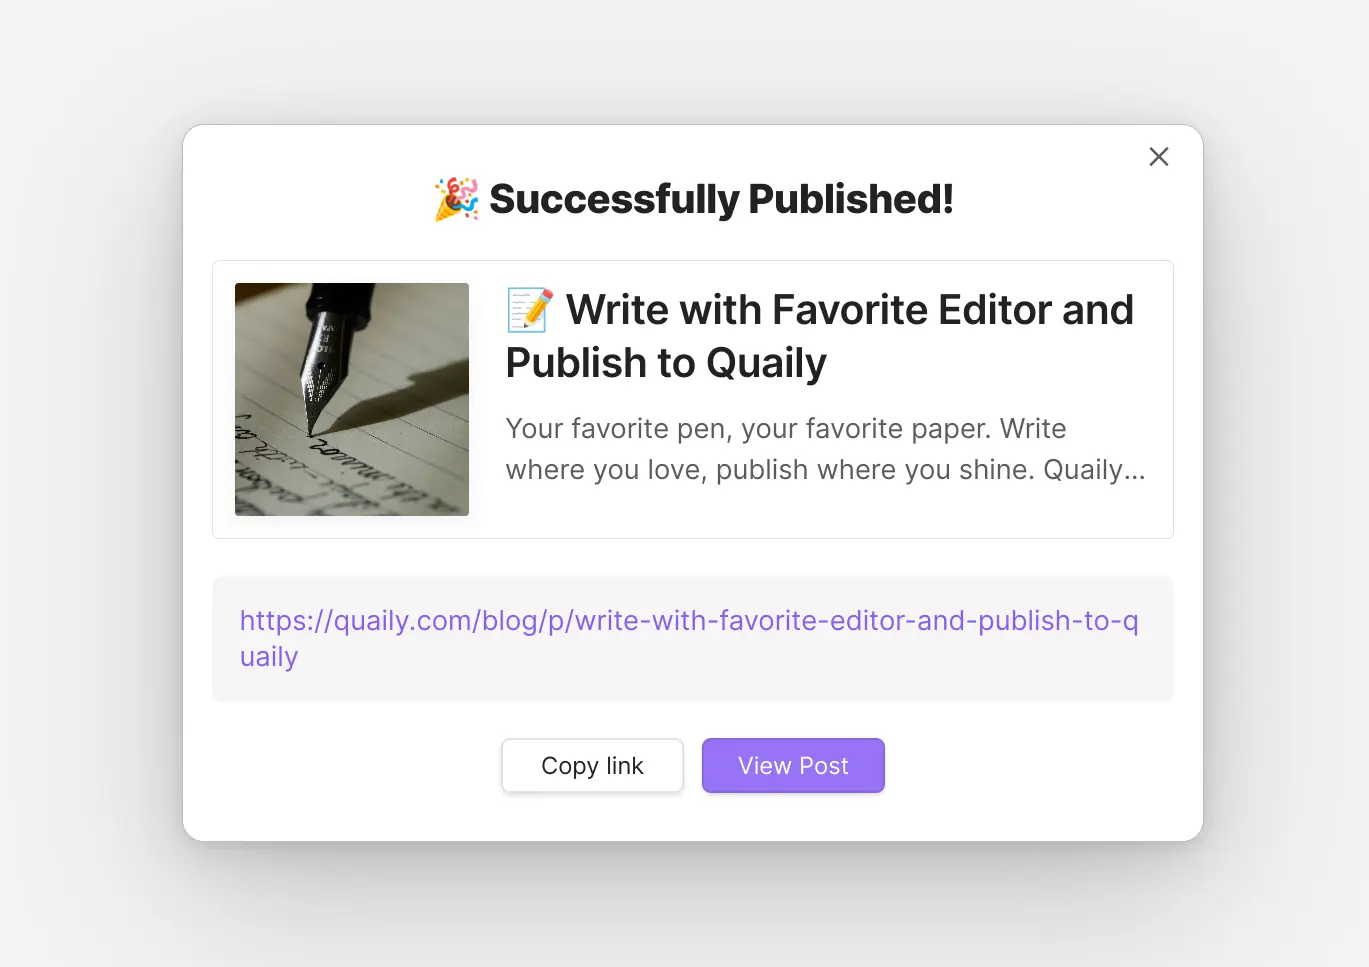Click the word "Published!" in the heading
Viewport: 1369px width, 967px height.
pyautogui.click(x=850, y=199)
